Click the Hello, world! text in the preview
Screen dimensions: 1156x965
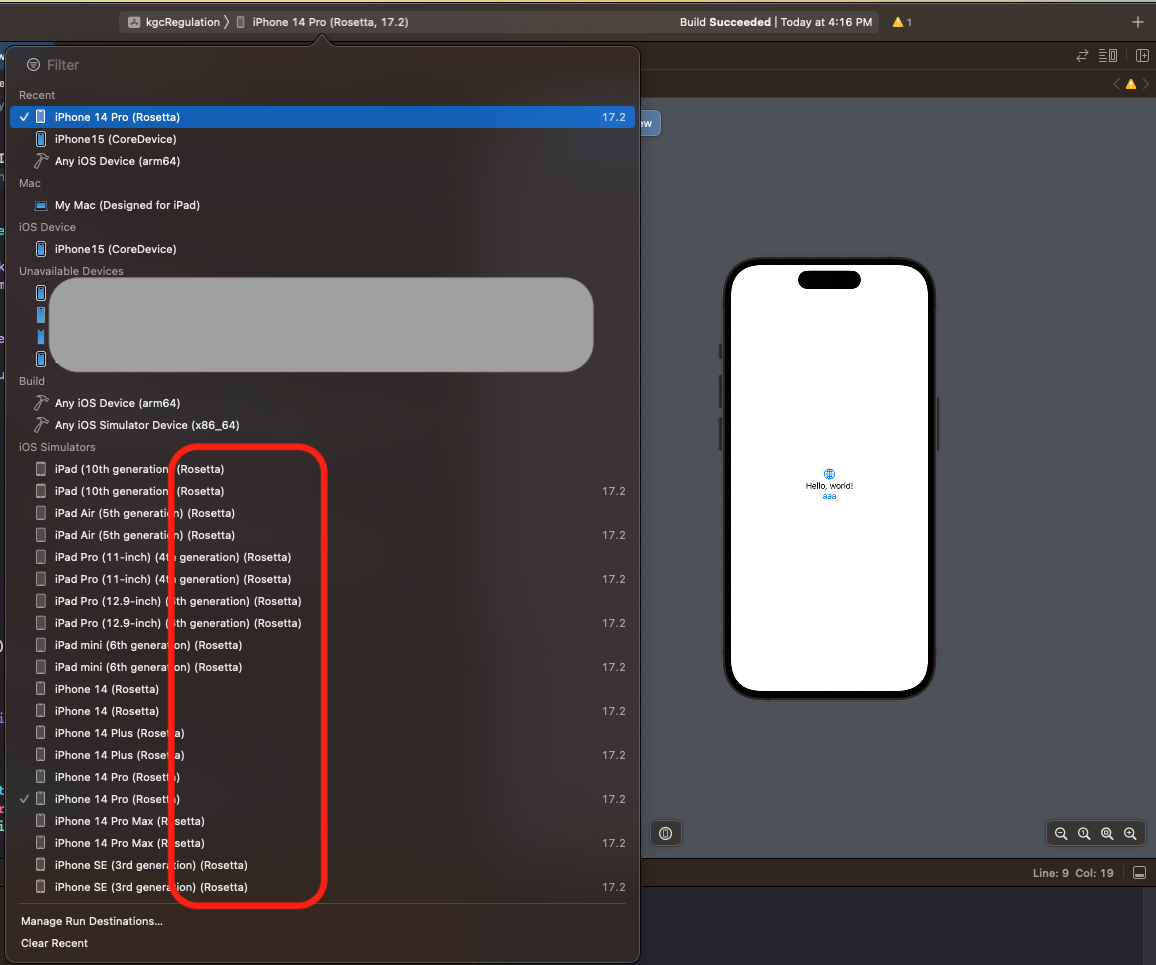pyautogui.click(x=829, y=486)
